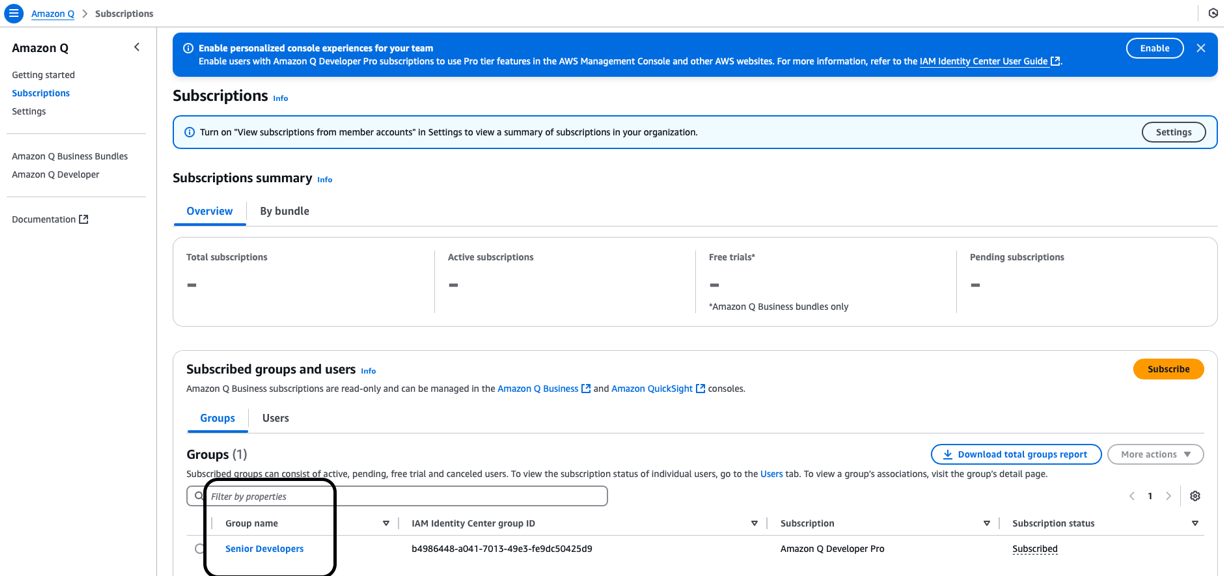Select the Groups tab
This screenshot has height=576, width=1224.
point(217,418)
